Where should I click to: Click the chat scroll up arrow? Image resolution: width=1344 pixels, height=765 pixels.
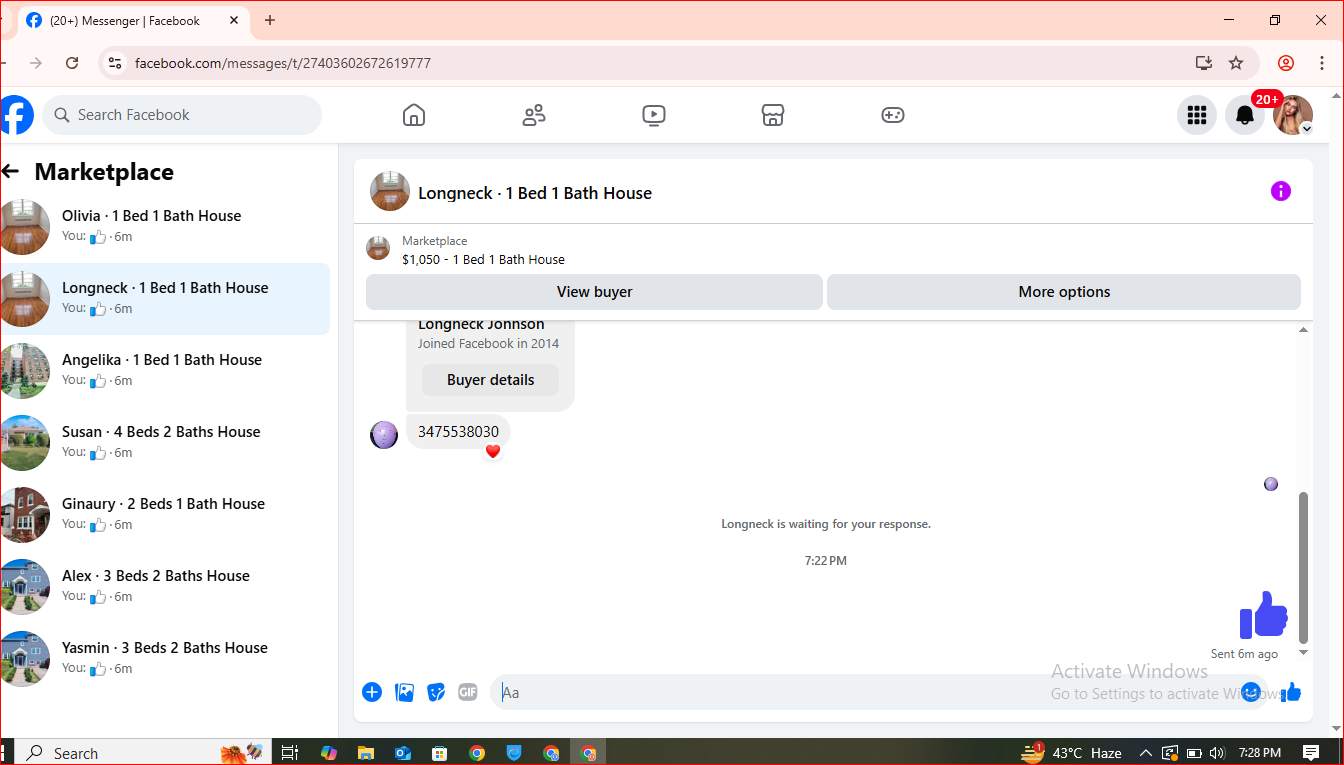[1303, 330]
